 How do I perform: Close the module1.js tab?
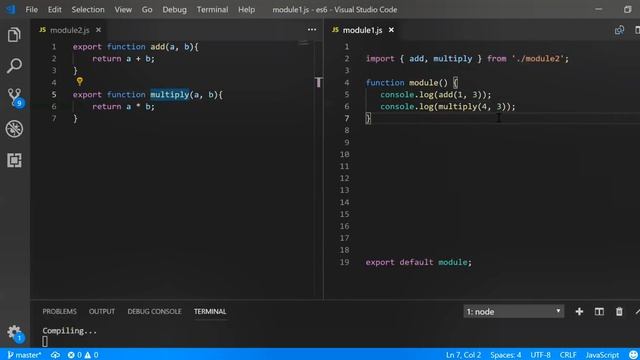[391, 30]
